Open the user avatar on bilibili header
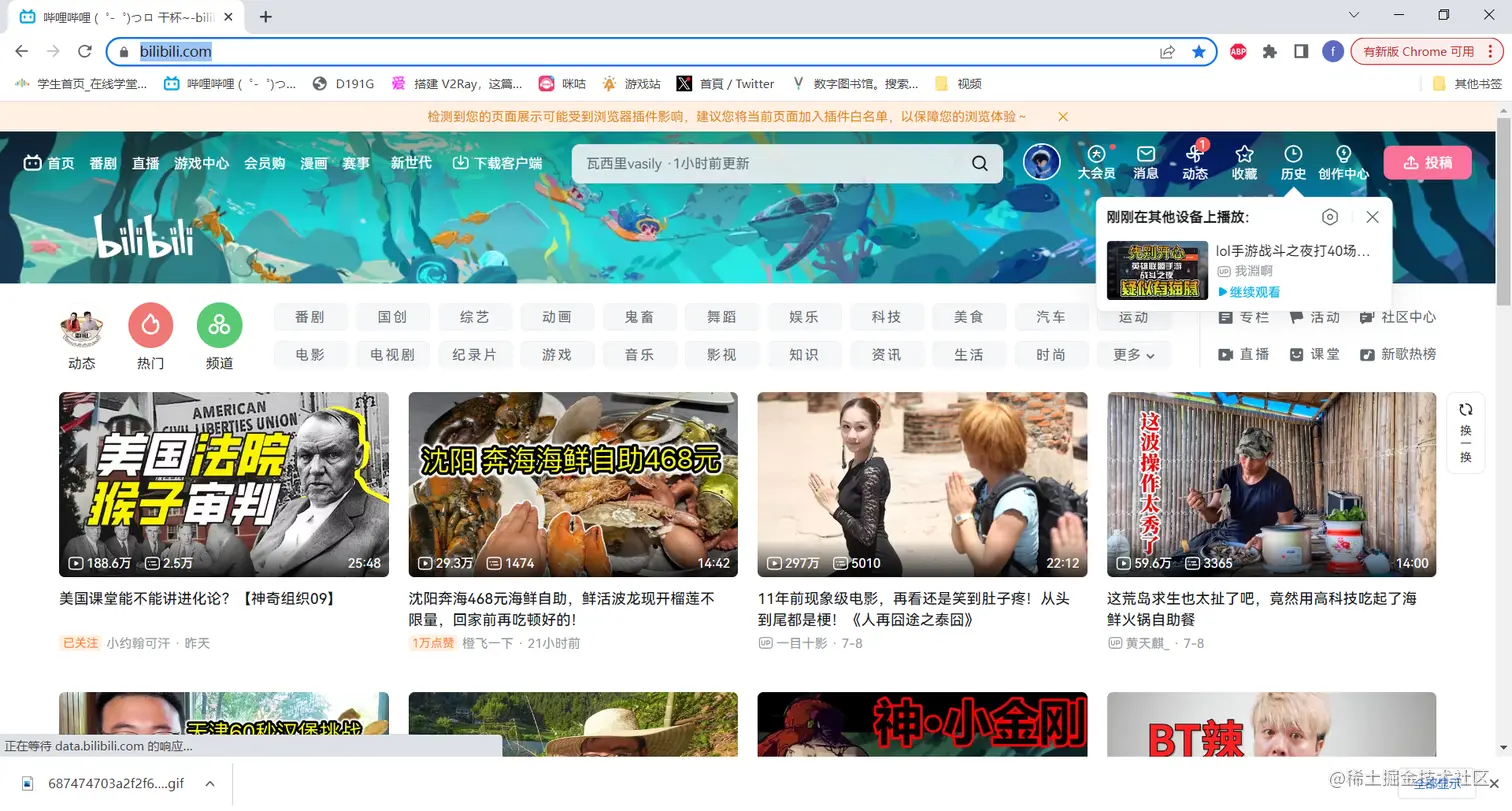 coord(1042,162)
